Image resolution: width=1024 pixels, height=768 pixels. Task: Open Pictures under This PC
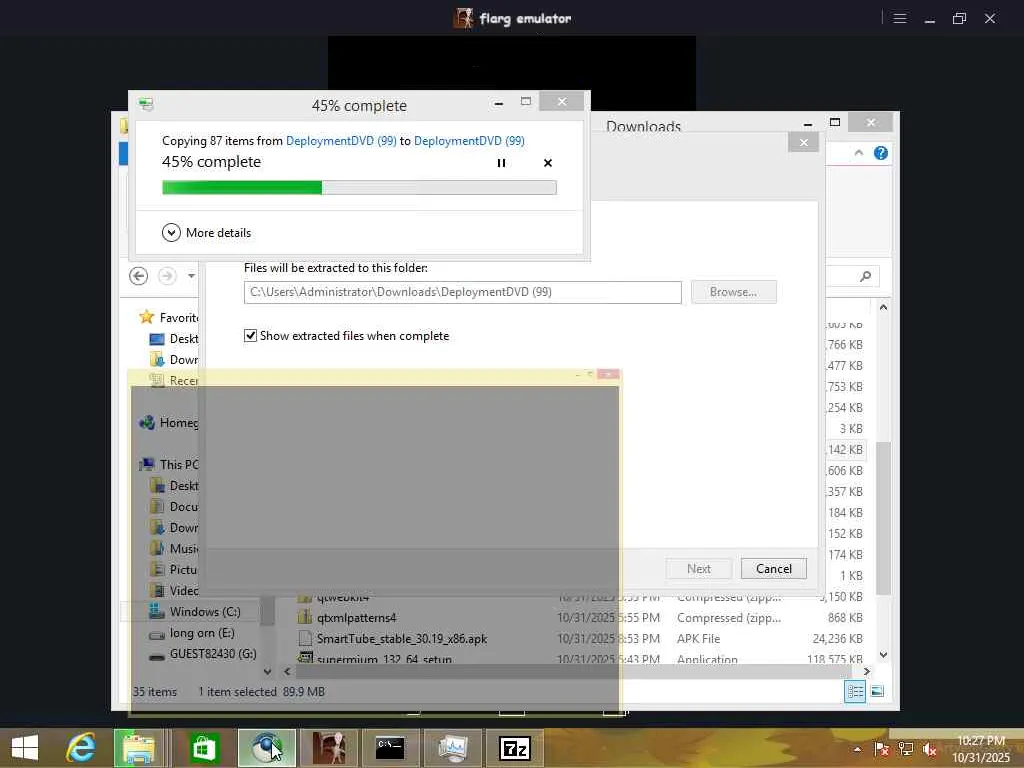[174, 569]
